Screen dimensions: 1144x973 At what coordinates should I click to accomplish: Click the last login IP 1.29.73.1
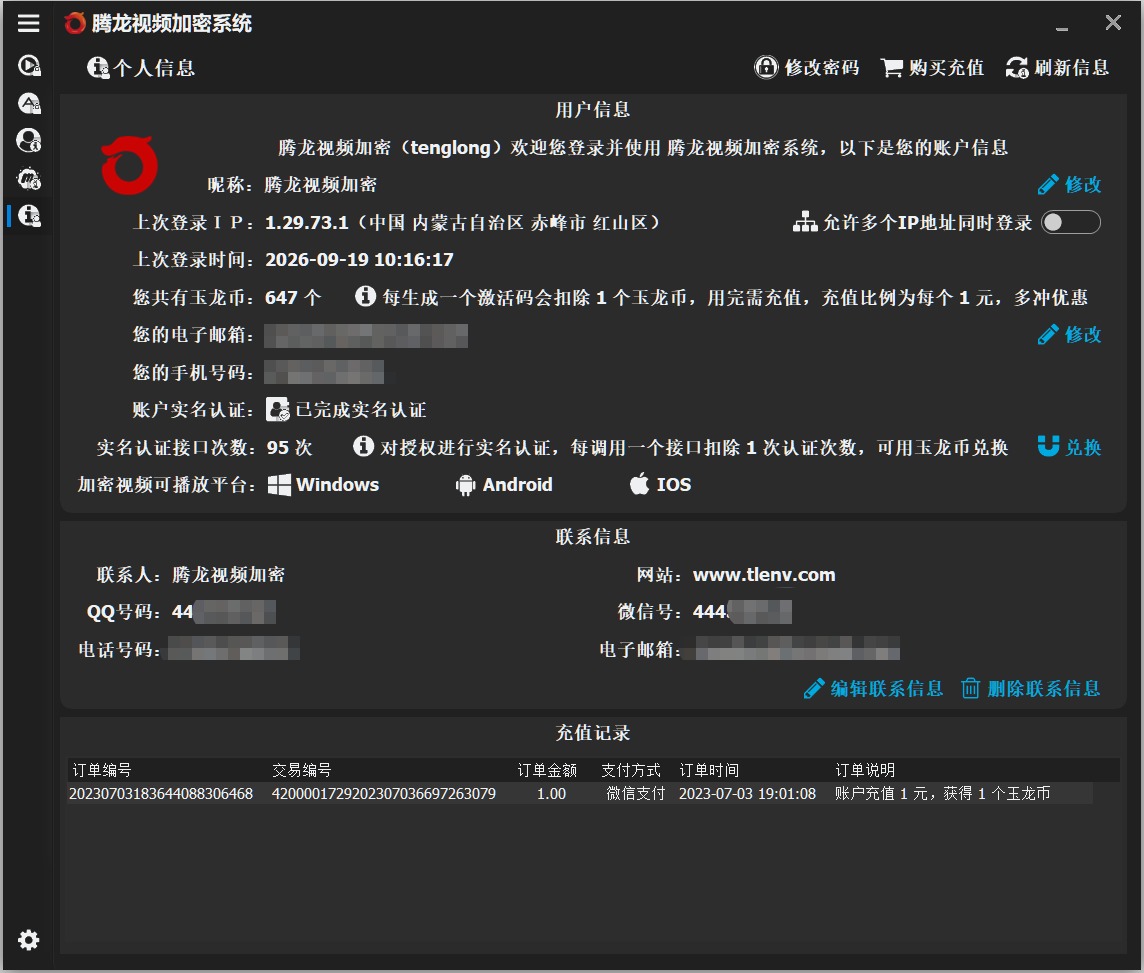point(306,222)
